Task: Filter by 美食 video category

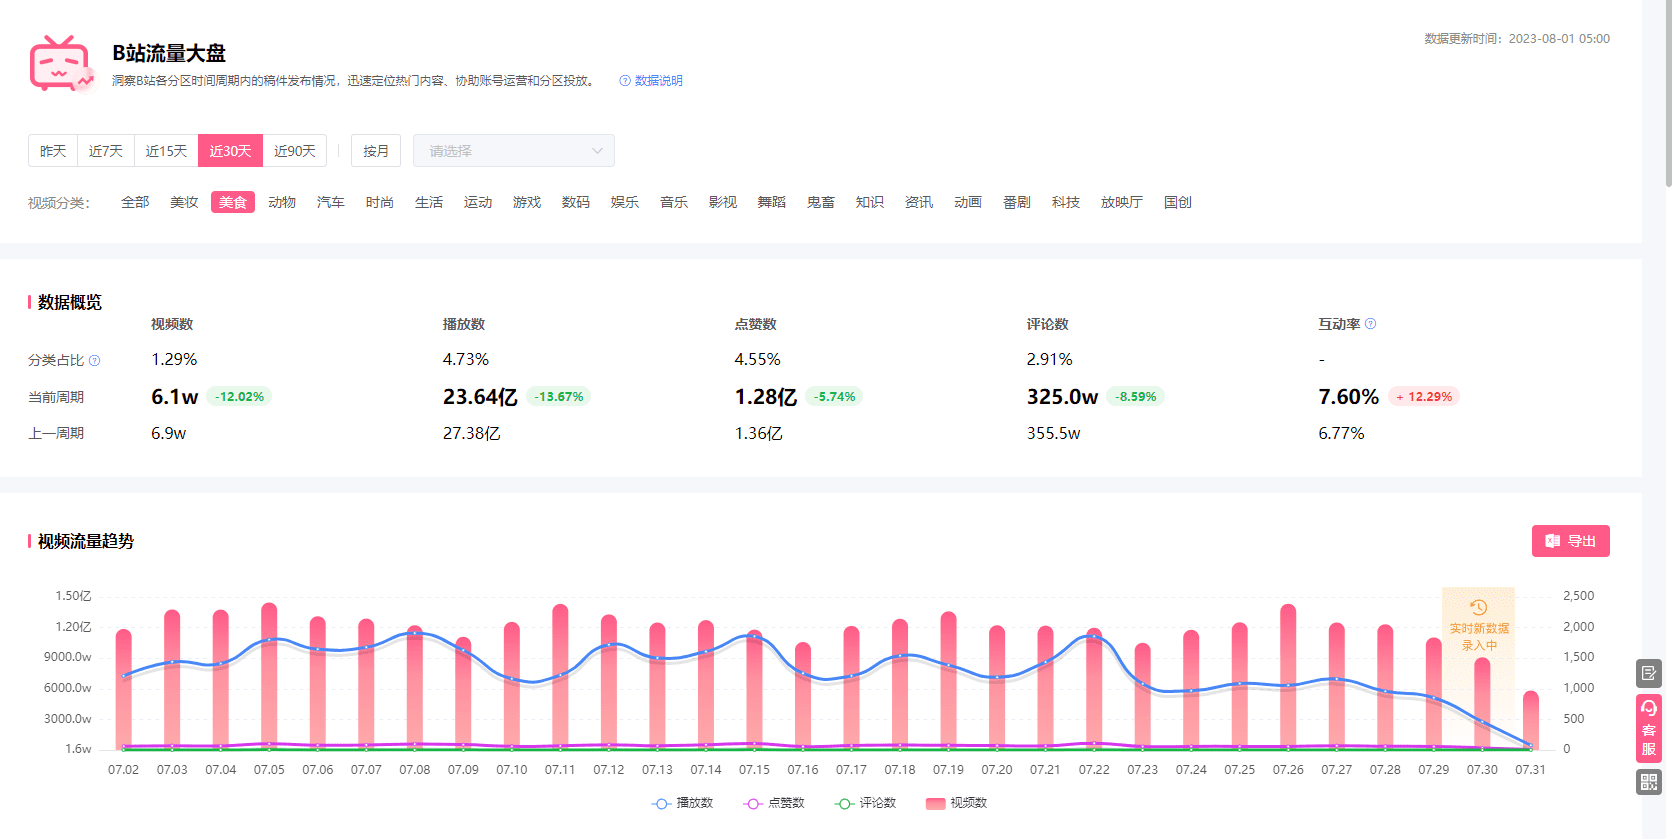Action: 233,202
